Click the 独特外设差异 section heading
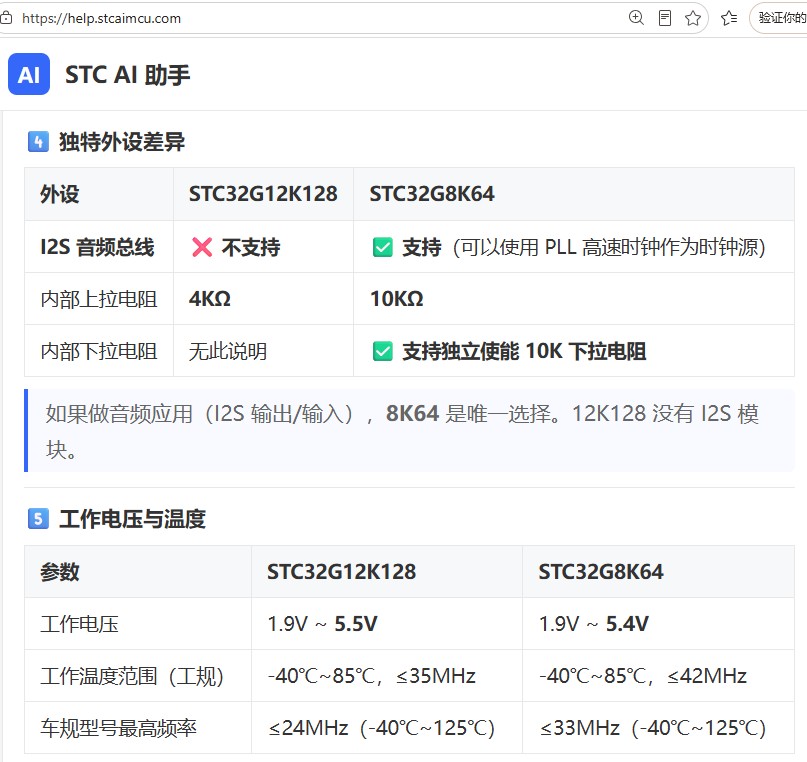The width and height of the screenshot is (807, 762). [122, 142]
